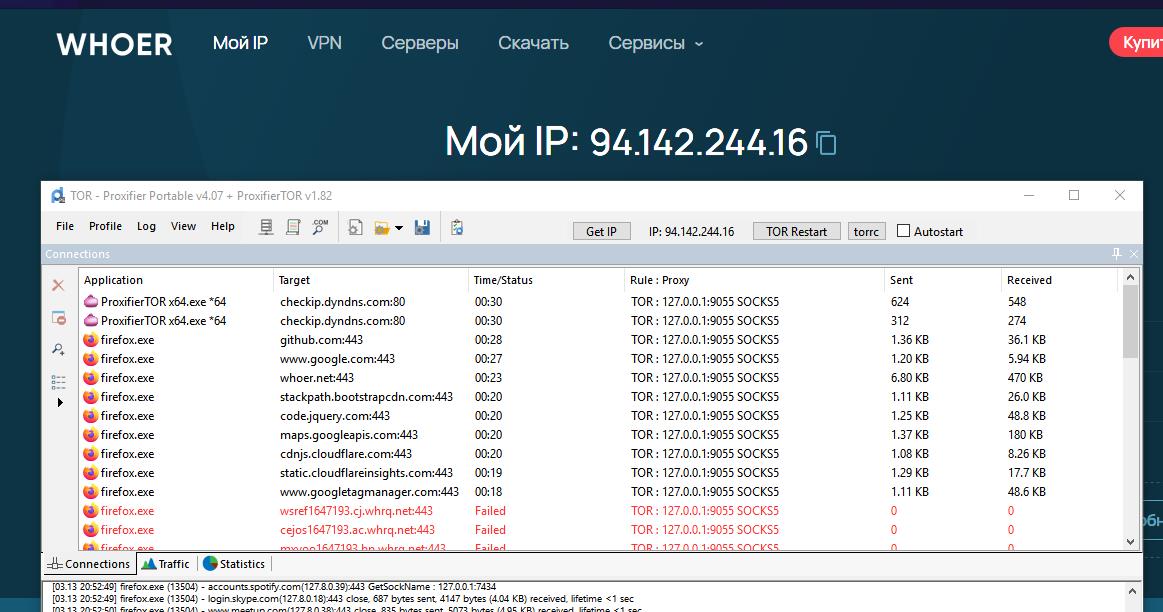Switch to the Statistics tab

234,564
